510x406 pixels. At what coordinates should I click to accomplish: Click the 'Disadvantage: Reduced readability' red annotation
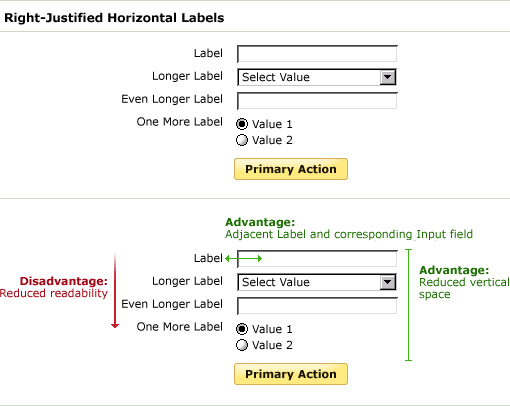pos(54,287)
